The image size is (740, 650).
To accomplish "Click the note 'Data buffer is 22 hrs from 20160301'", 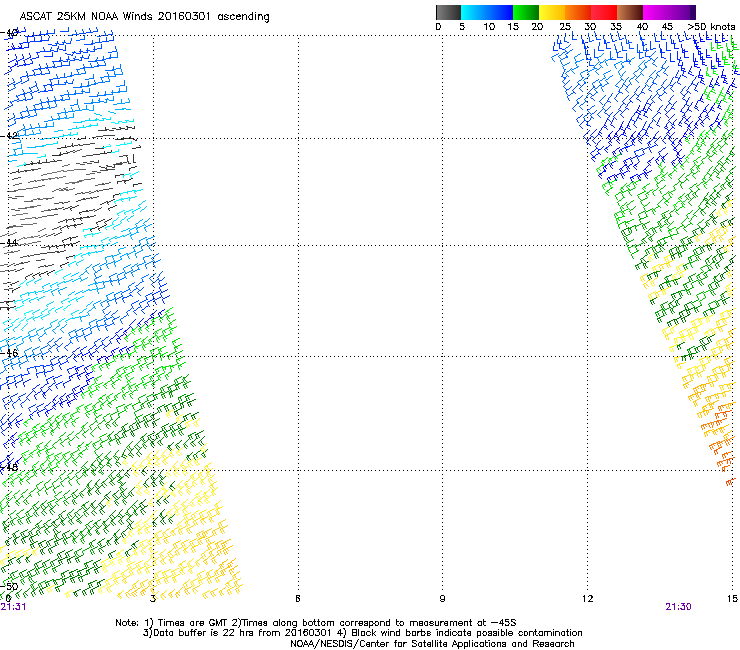I will click(237, 633).
